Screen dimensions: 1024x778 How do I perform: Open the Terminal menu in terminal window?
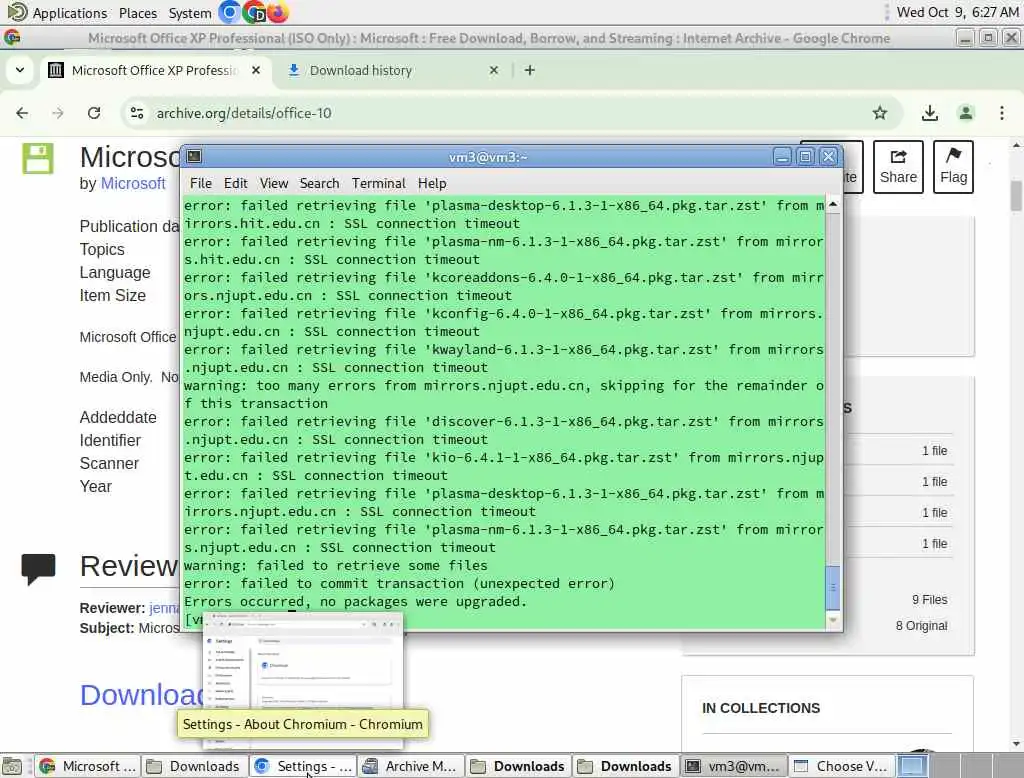(379, 184)
